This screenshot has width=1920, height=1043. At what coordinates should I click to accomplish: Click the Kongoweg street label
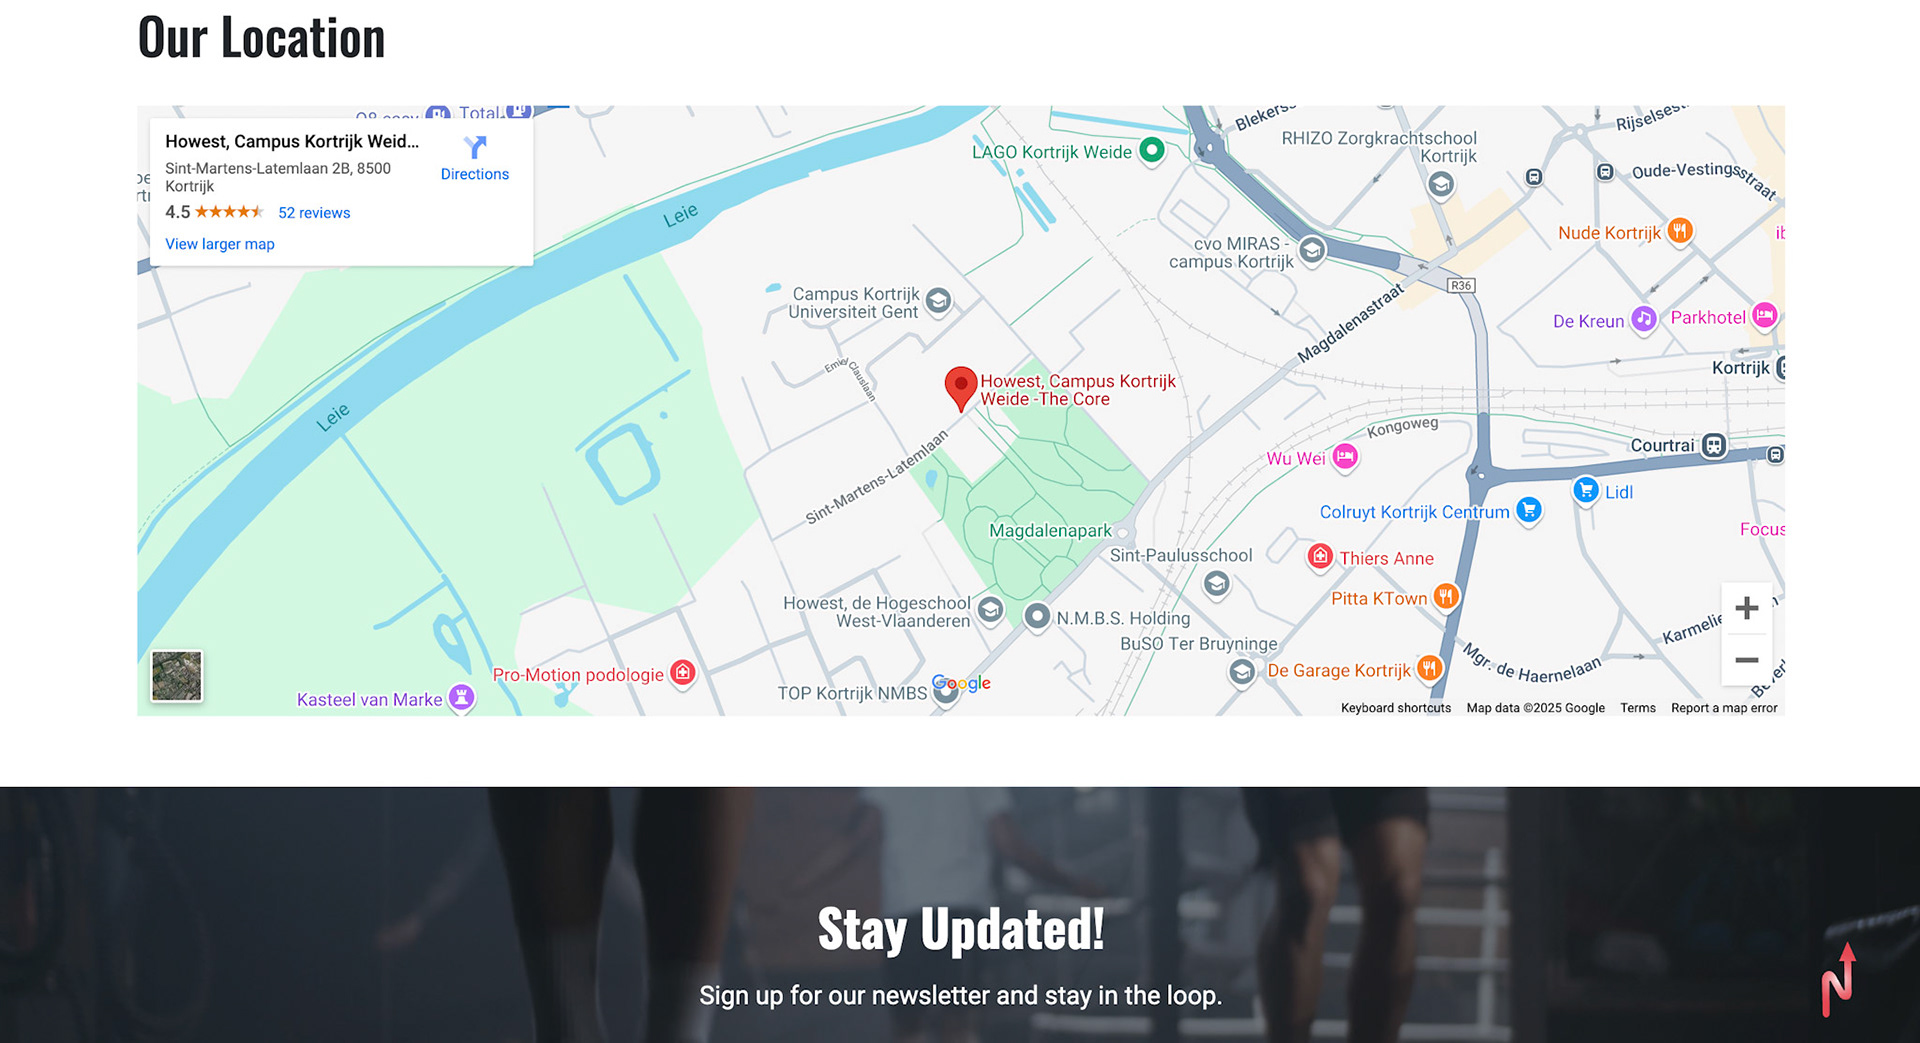tap(1403, 427)
